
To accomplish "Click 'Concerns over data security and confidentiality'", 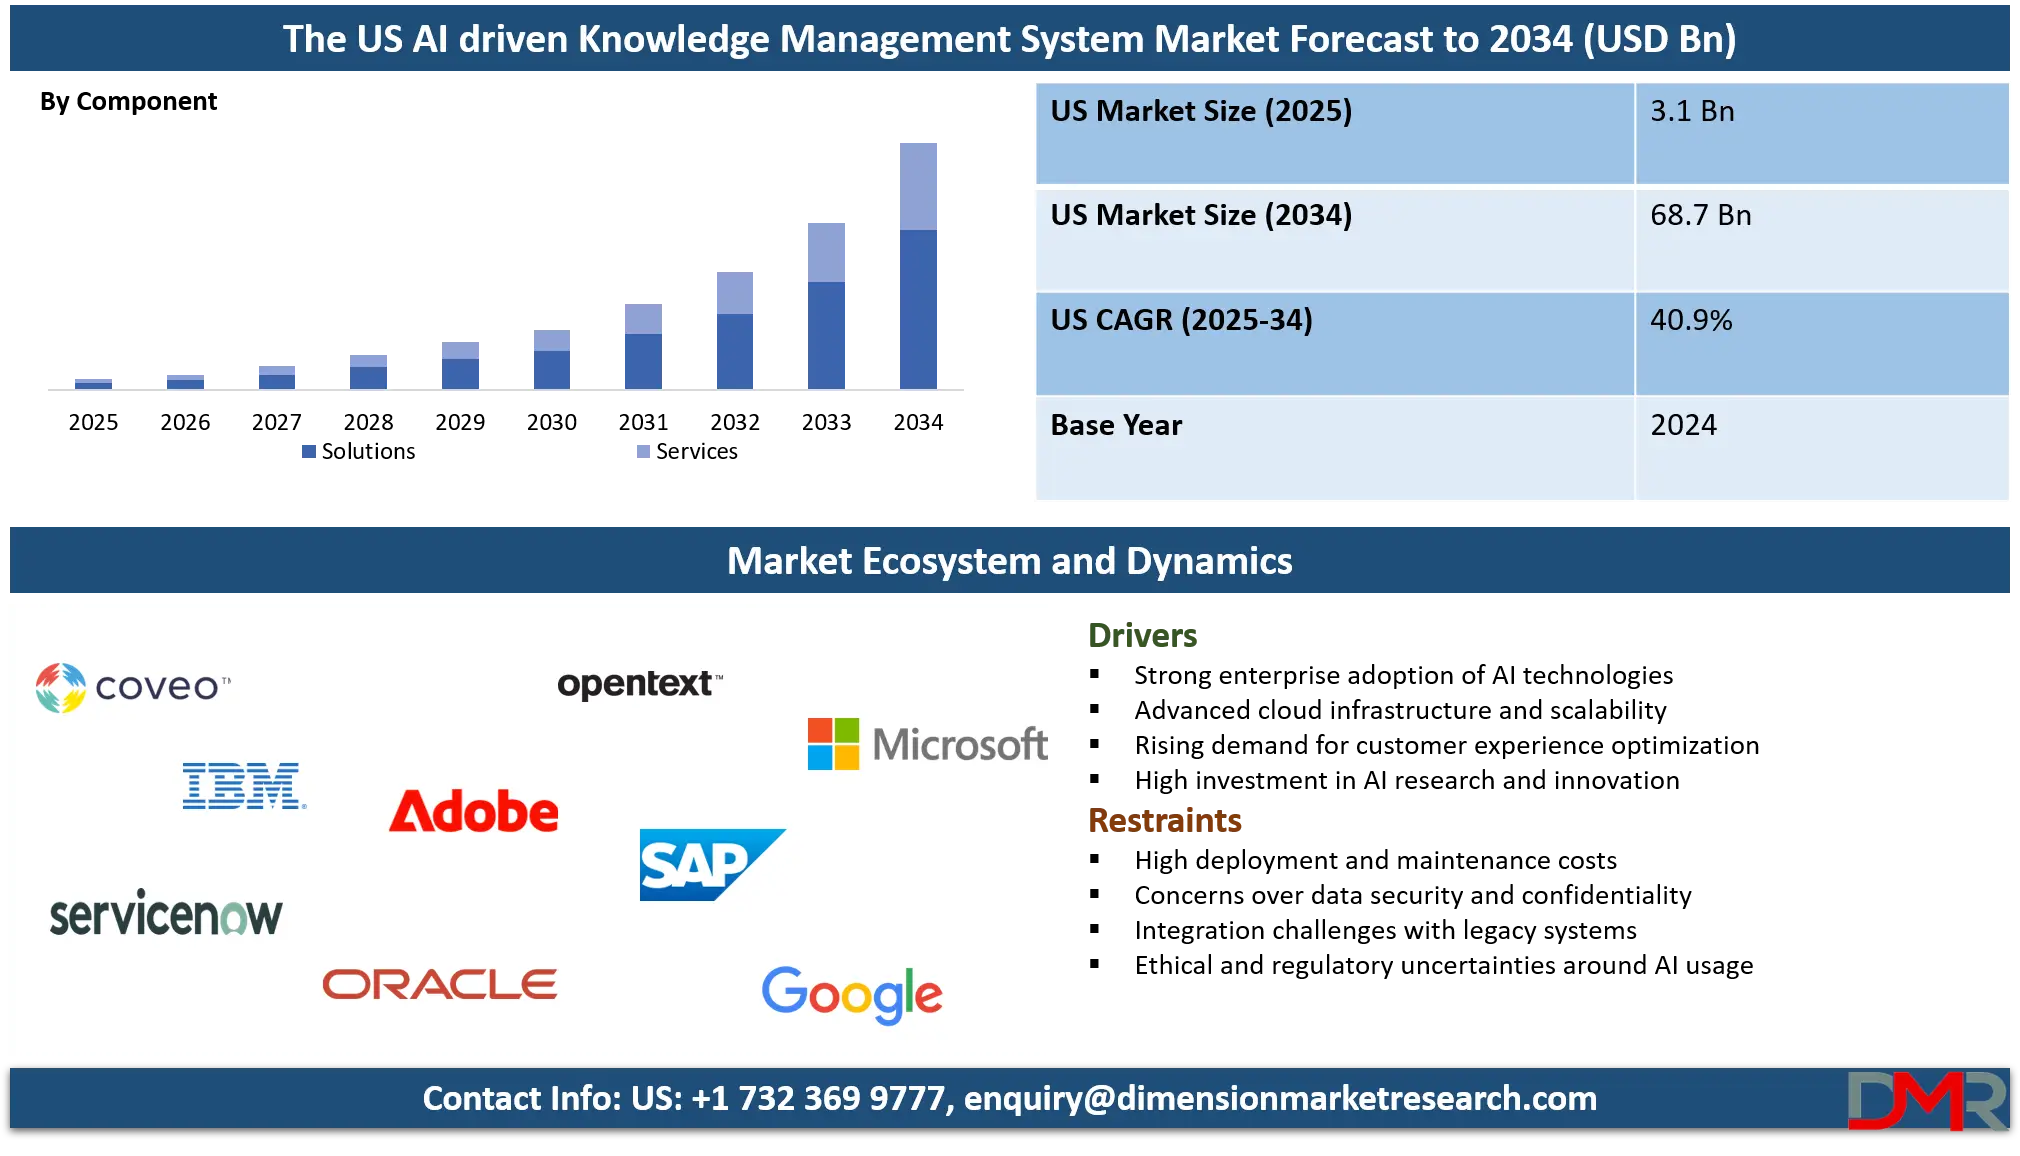I will [1413, 895].
